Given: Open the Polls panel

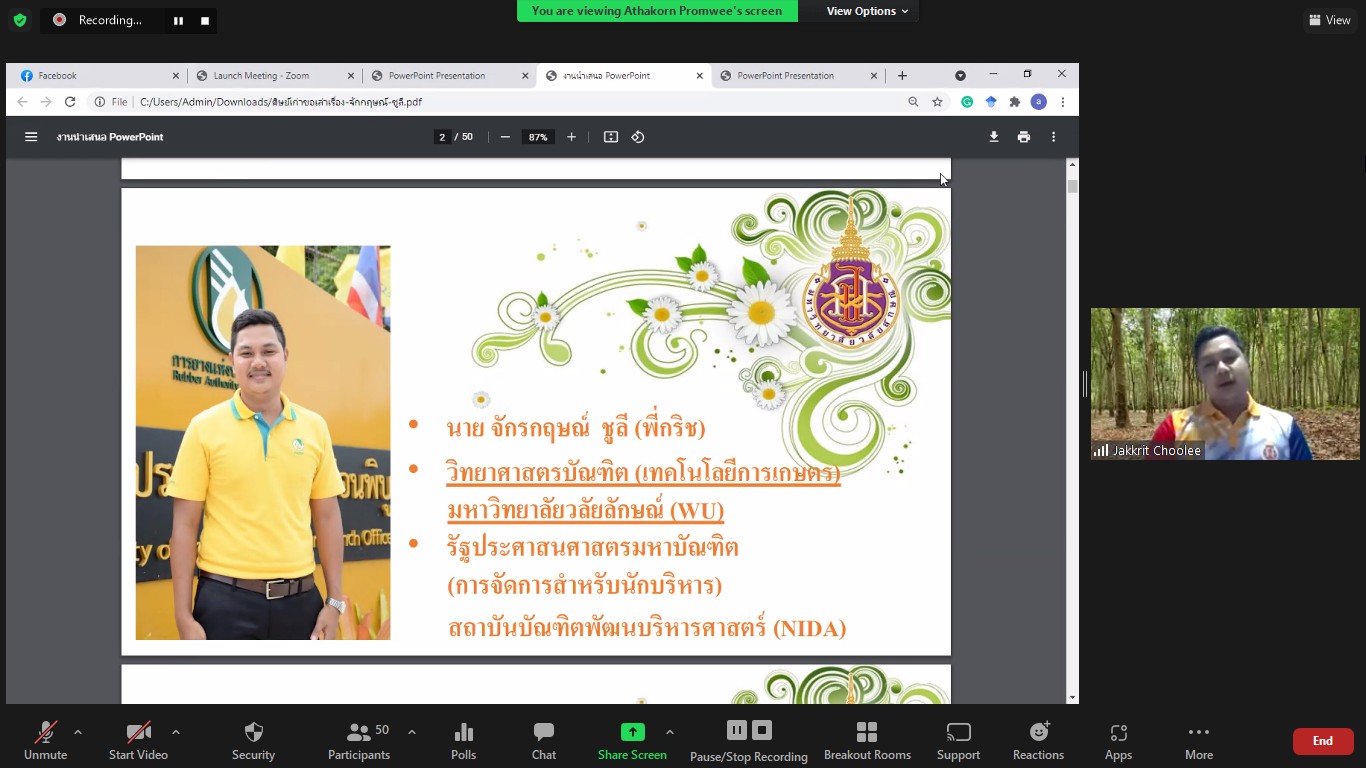Looking at the screenshot, I should pyautogui.click(x=463, y=741).
